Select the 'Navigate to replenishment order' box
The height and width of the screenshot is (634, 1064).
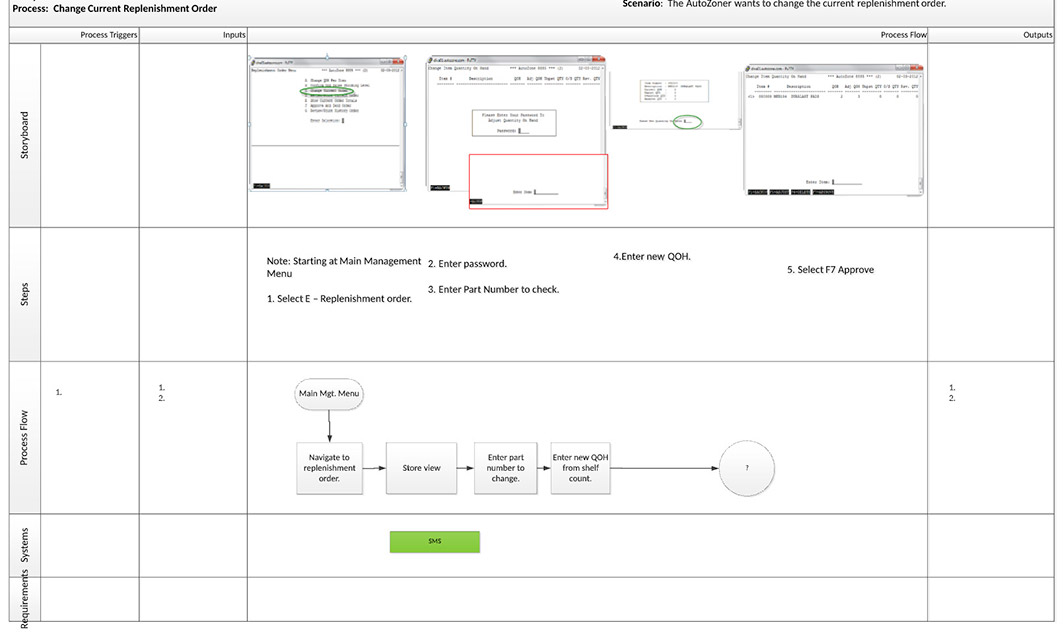point(329,467)
